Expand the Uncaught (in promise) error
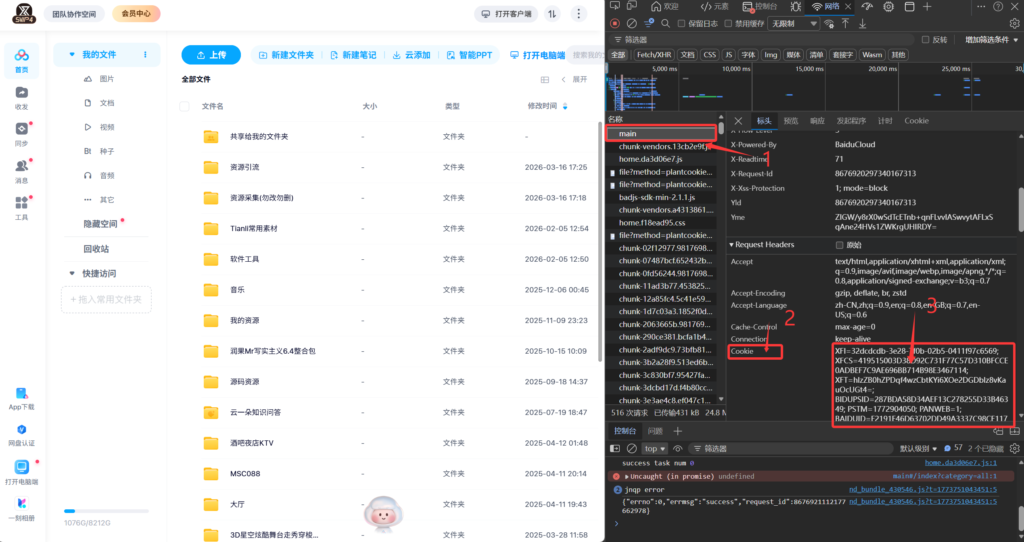Screen dimensions: 1024x542 [627, 477]
